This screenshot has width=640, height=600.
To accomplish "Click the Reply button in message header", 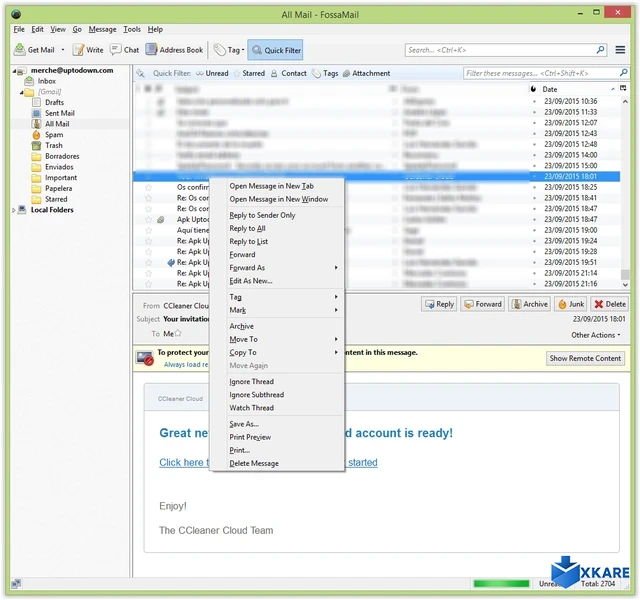I will pos(439,304).
